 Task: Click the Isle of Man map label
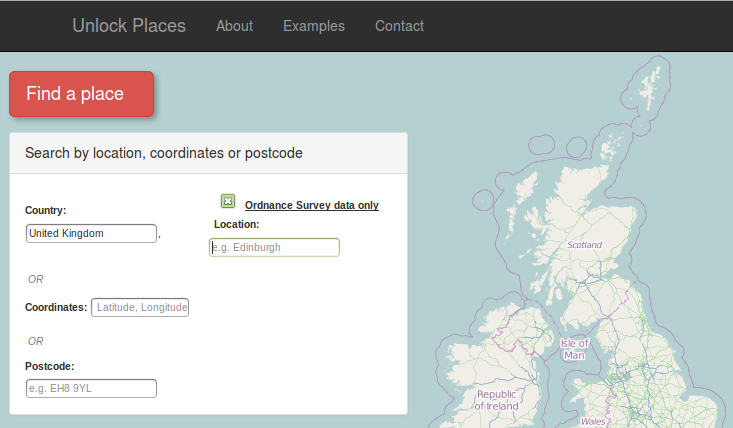(574, 349)
